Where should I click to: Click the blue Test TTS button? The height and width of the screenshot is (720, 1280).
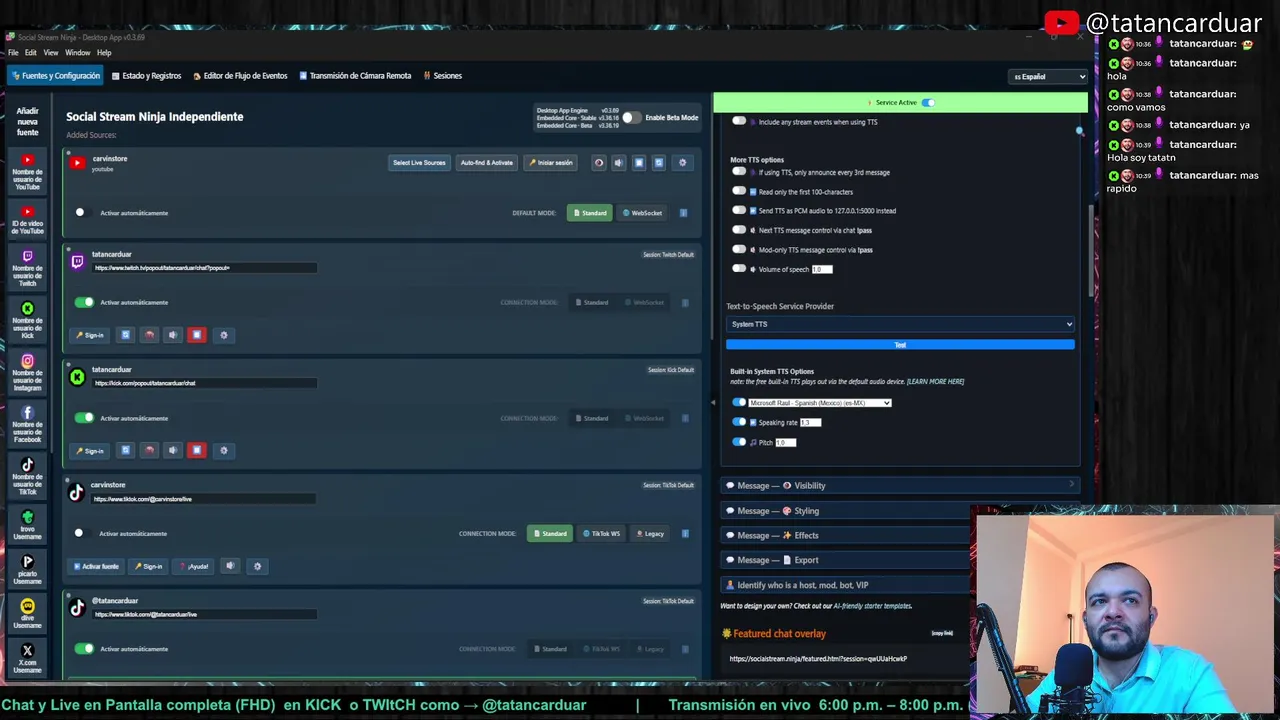point(900,345)
